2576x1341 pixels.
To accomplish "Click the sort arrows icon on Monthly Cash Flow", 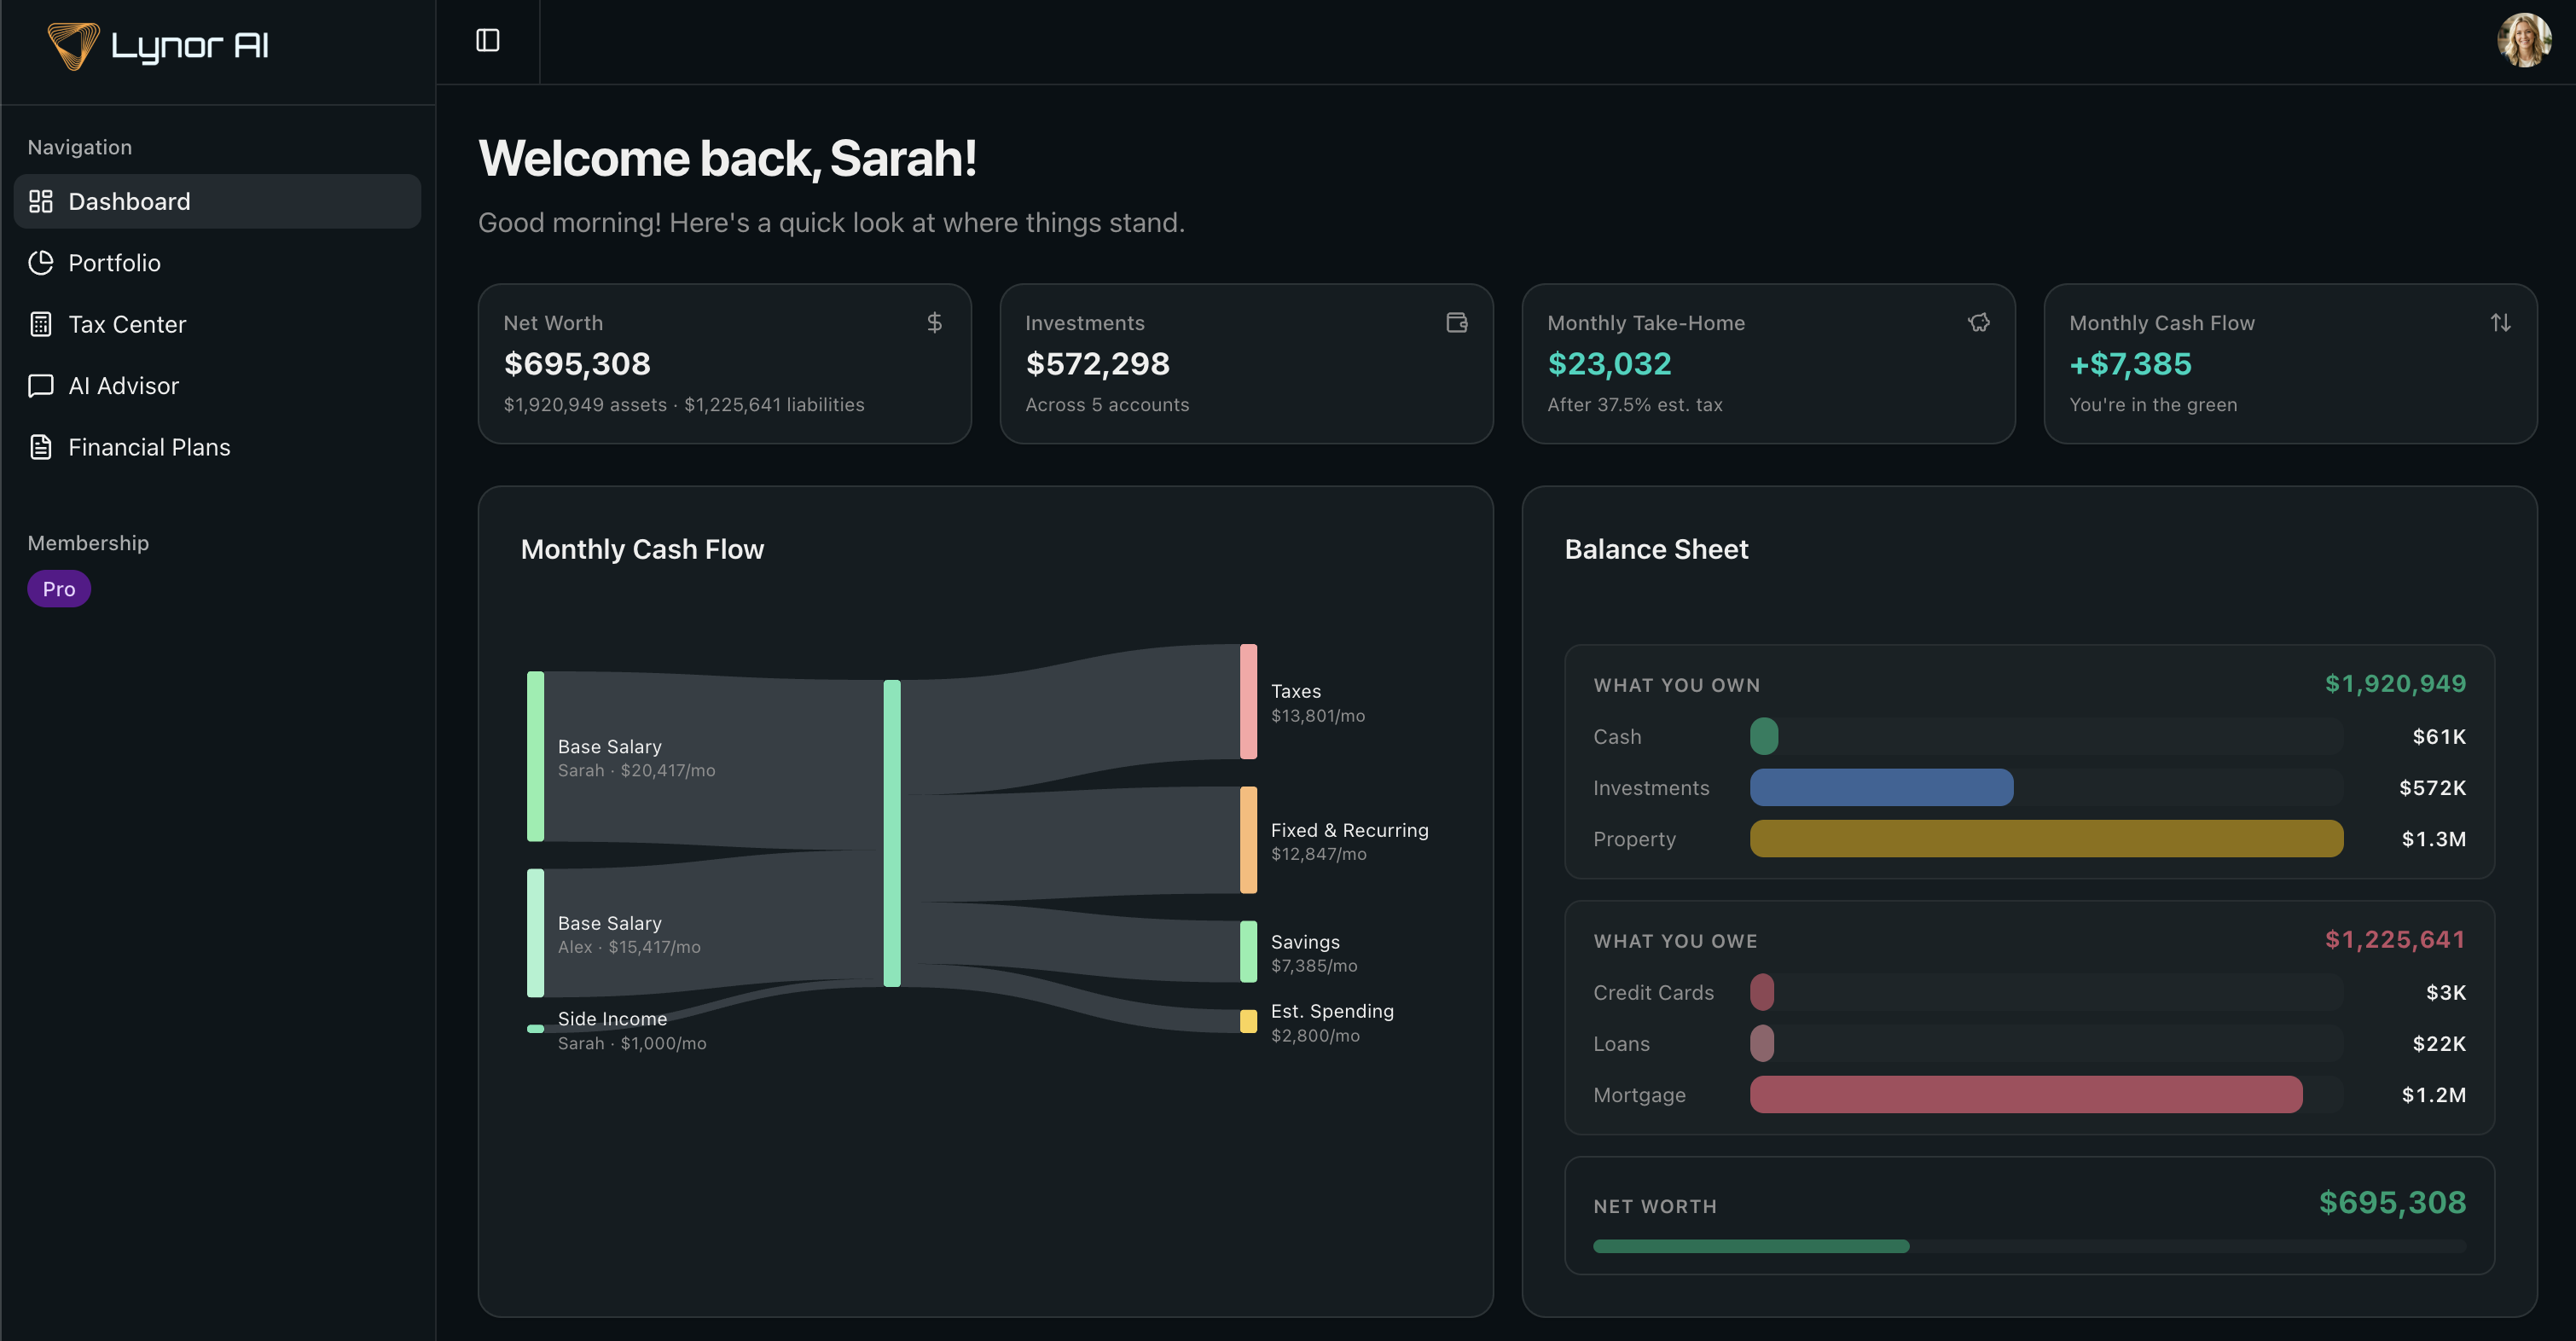I will click(x=2500, y=322).
